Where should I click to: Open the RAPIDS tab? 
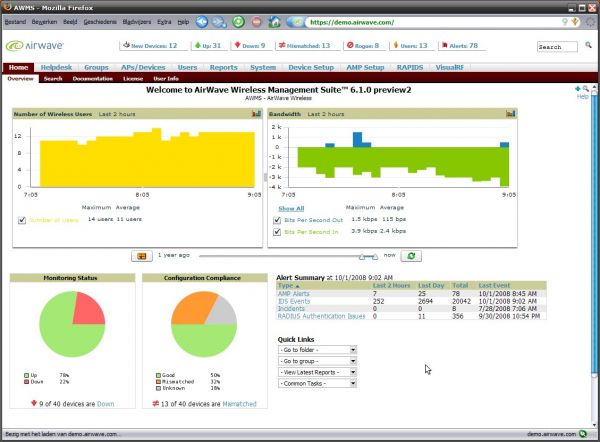[410, 67]
